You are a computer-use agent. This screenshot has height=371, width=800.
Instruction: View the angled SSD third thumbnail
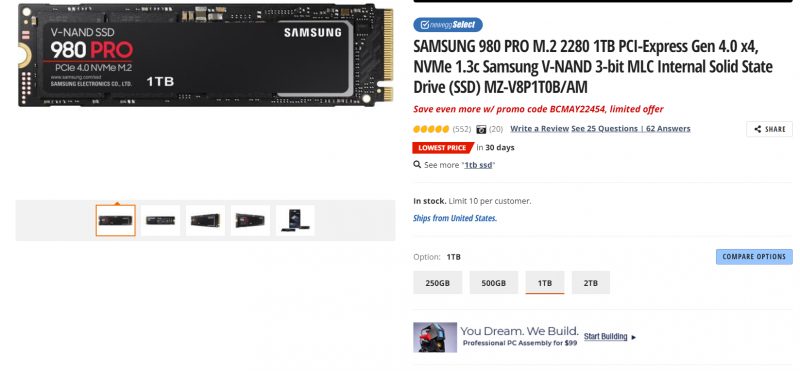[205, 220]
